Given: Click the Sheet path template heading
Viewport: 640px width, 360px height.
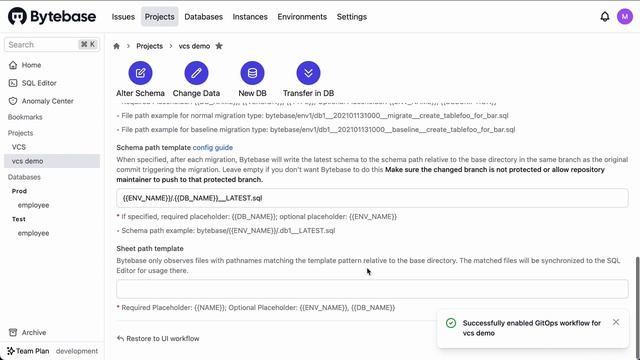Looking at the screenshot, I should pyautogui.click(x=150, y=249).
